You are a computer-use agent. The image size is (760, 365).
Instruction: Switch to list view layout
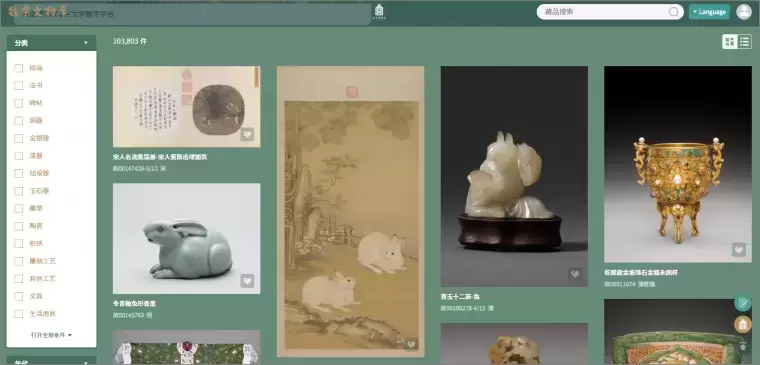click(744, 42)
